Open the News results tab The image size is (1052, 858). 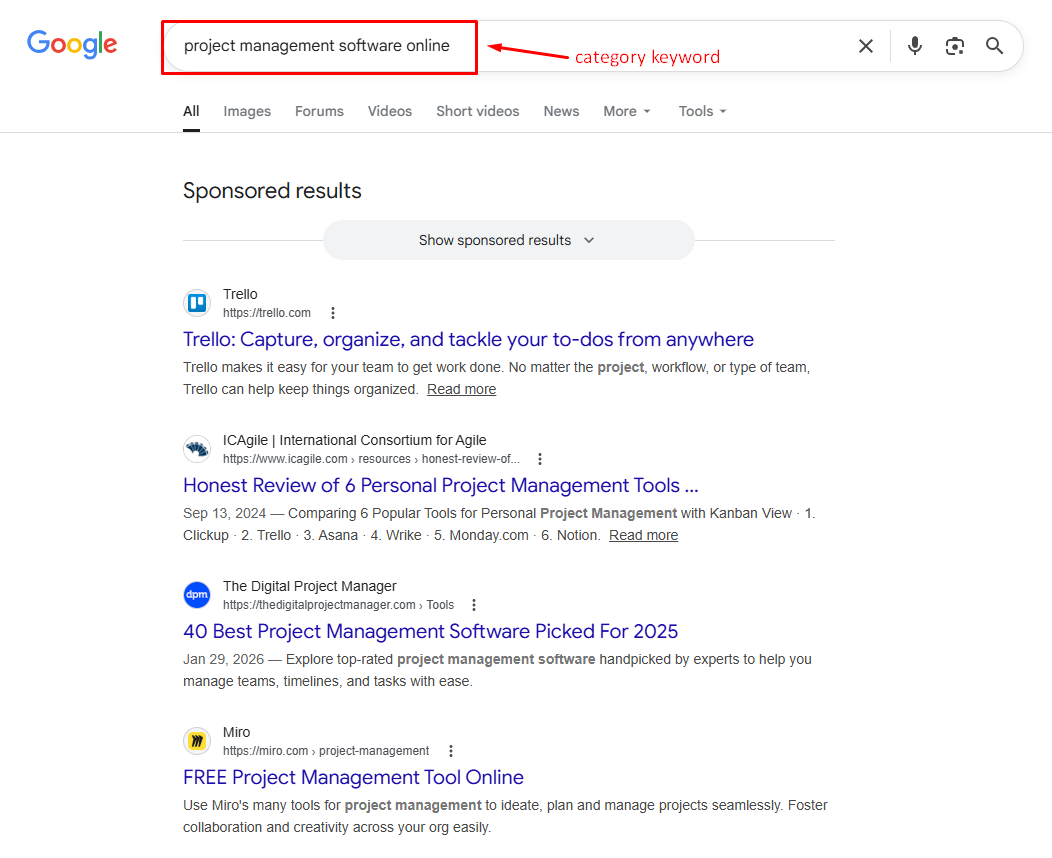coord(561,111)
